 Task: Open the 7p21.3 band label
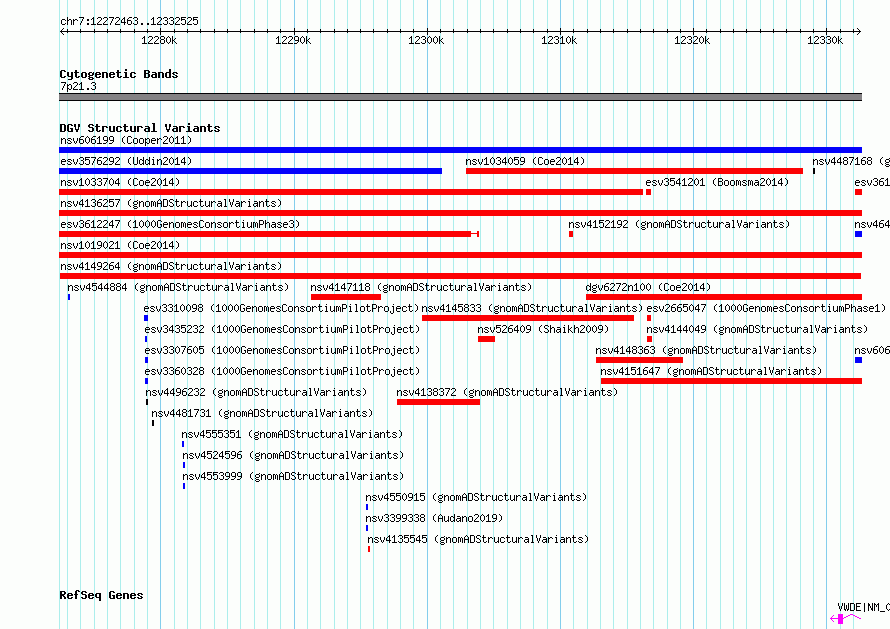[x=78, y=86]
